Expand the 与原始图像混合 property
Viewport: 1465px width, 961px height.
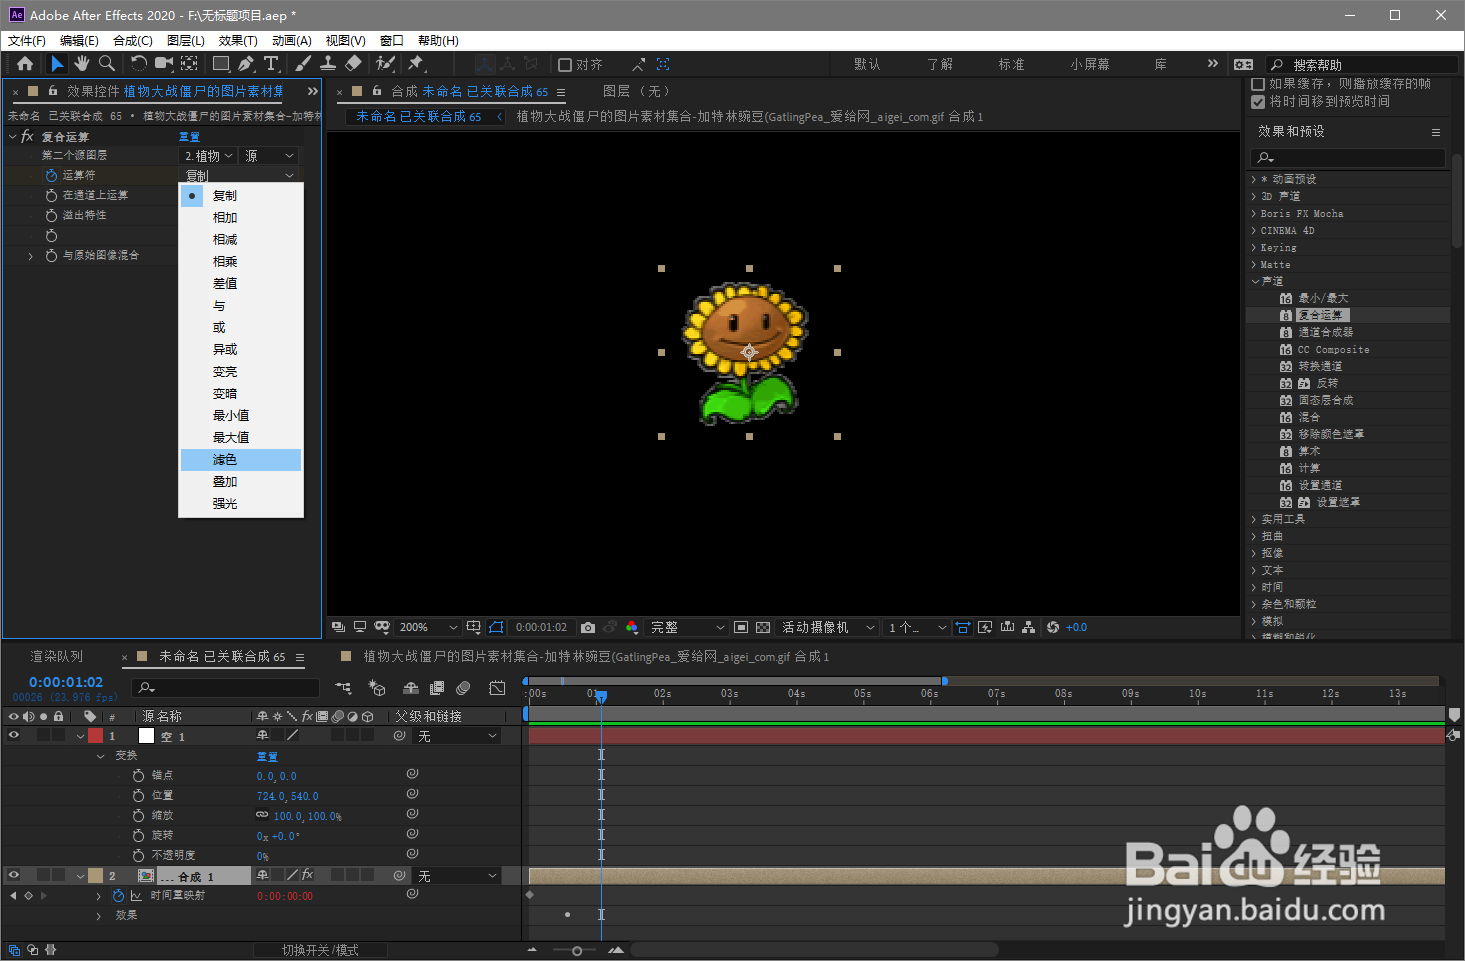point(31,256)
